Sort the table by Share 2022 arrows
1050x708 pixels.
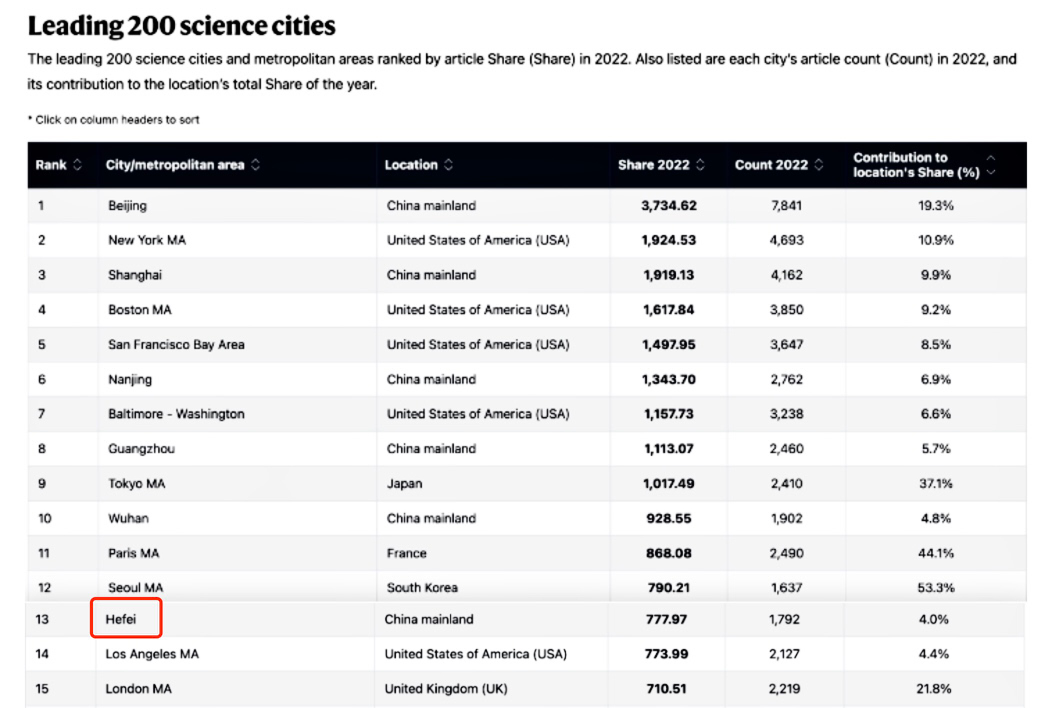tap(700, 165)
